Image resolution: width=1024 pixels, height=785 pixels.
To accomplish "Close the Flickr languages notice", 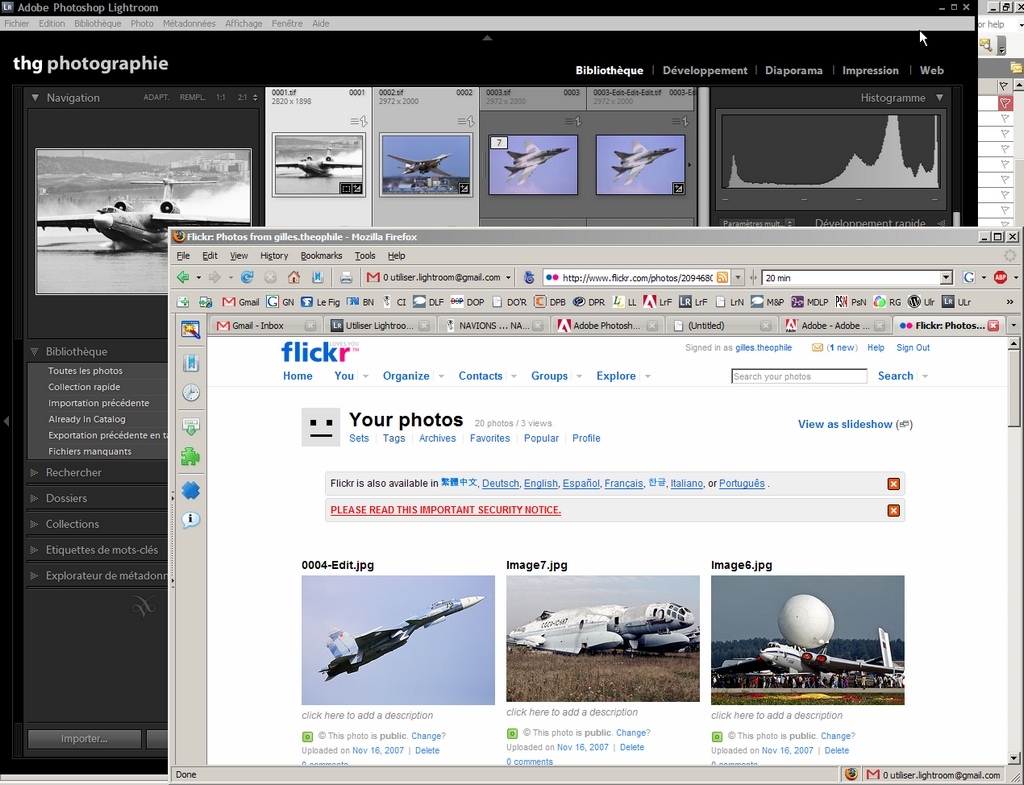I will click(x=893, y=484).
